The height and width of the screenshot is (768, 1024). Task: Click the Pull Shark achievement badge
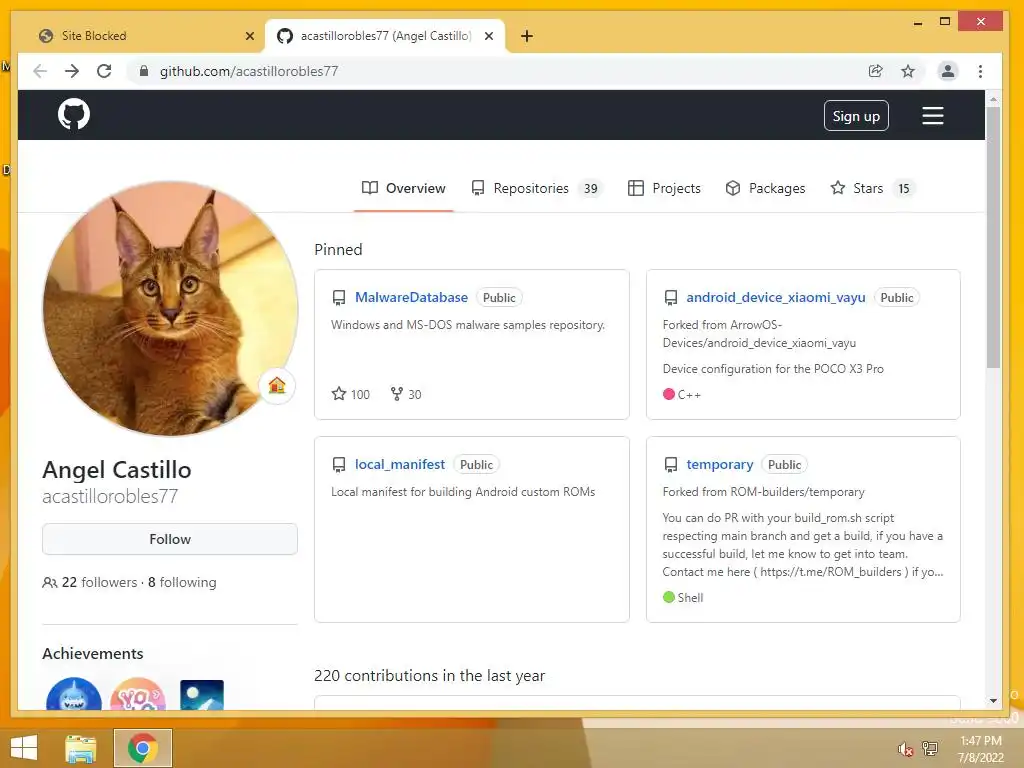(x=74, y=695)
